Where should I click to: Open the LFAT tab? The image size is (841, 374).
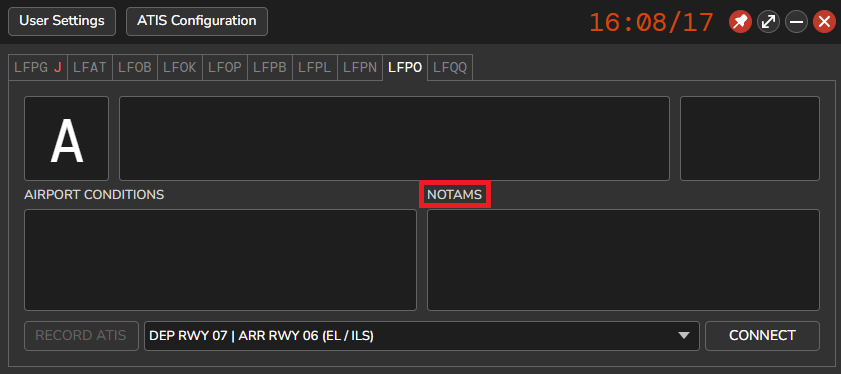click(90, 68)
